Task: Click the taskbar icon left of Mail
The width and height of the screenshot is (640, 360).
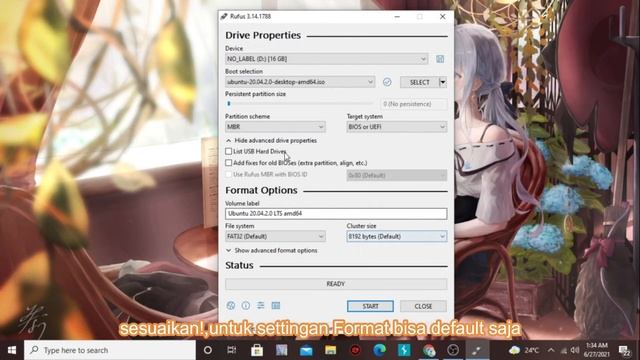Action: (x=281, y=350)
